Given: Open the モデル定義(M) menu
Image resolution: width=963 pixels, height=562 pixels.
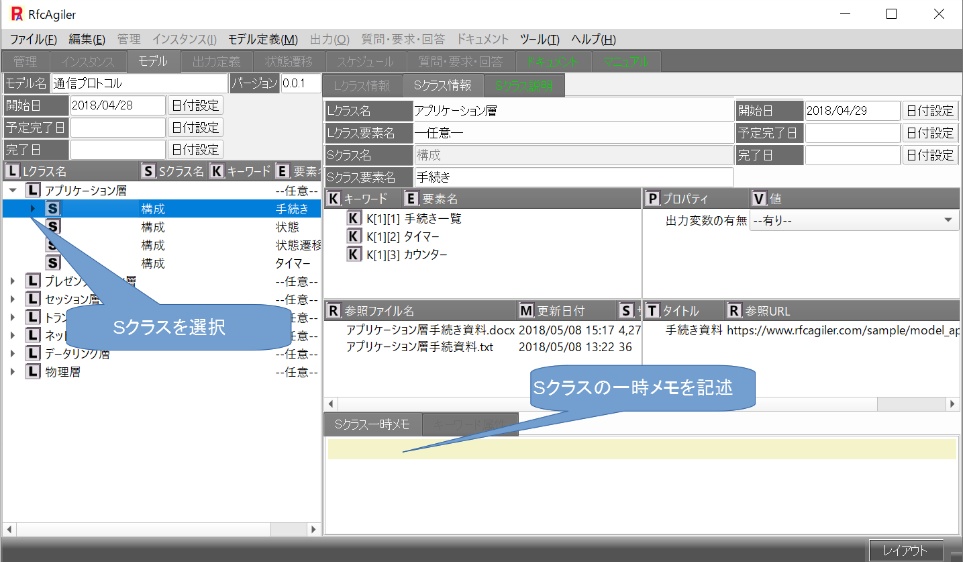Looking at the screenshot, I should coord(262,39).
